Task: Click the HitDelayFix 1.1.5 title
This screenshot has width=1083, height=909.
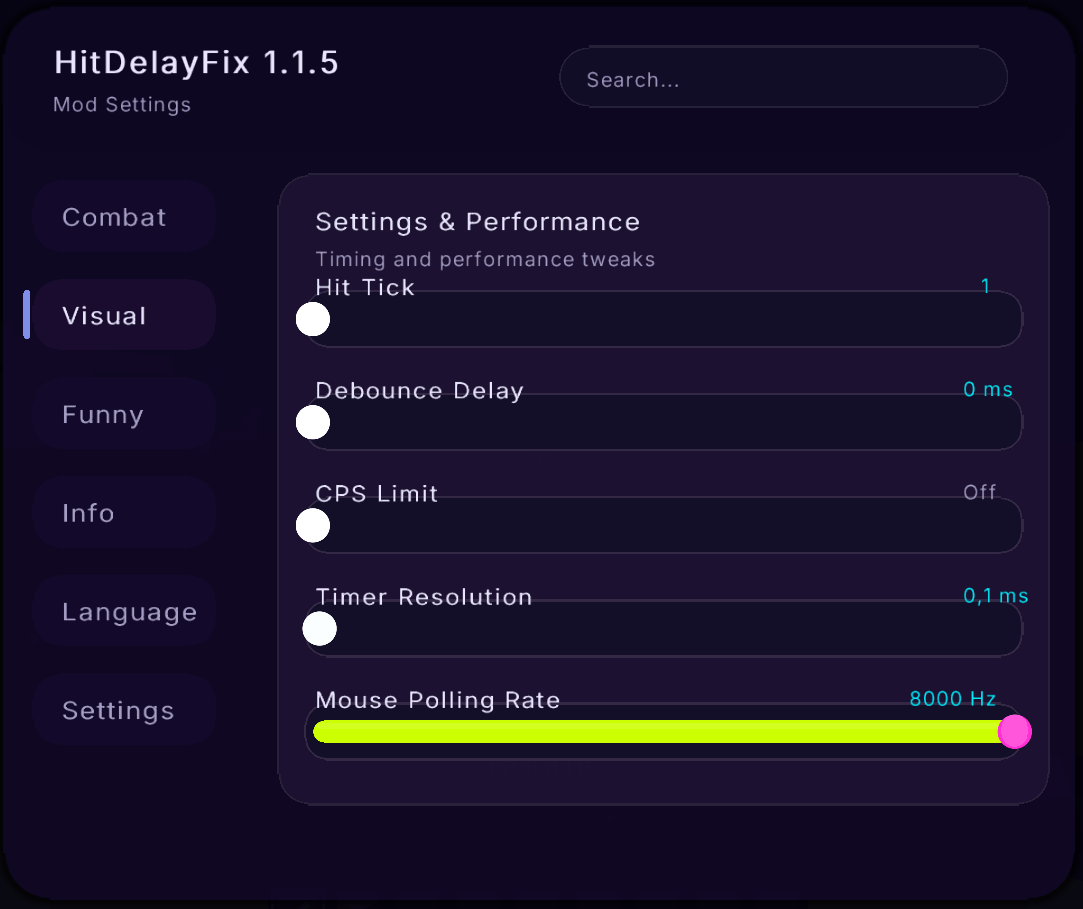Action: pos(196,63)
